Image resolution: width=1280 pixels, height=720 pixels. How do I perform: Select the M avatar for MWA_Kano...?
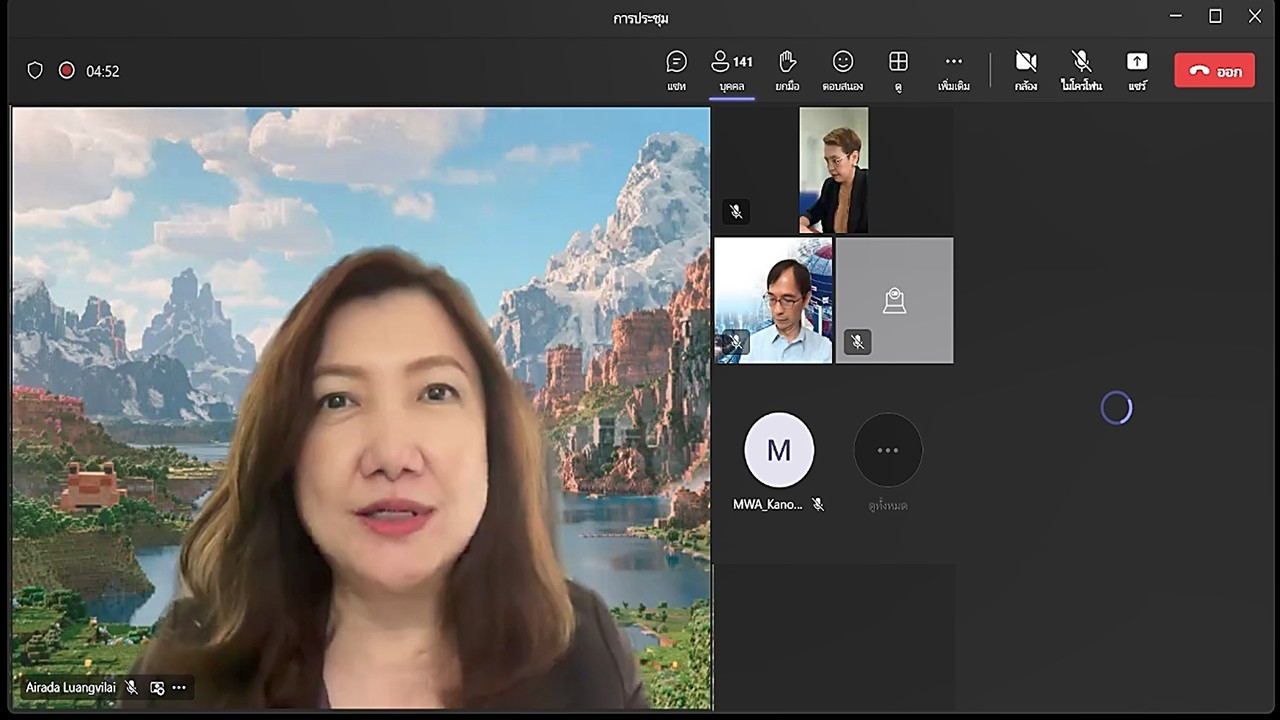coord(779,450)
